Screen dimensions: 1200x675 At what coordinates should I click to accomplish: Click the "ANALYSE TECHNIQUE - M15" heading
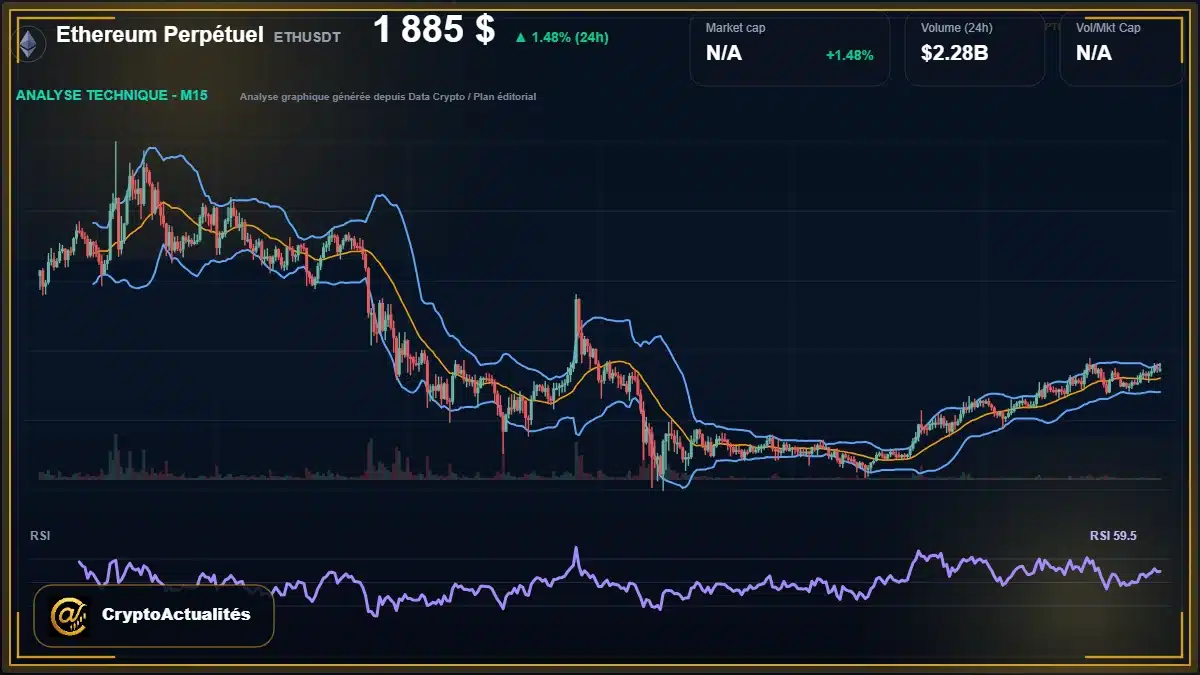(x=112, y=96)
